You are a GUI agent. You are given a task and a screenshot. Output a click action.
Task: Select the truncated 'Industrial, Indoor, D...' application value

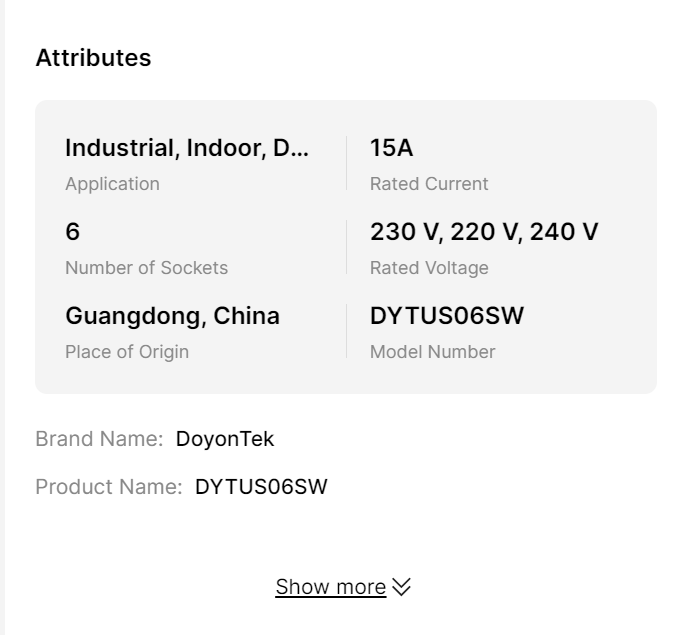point(187,148)
